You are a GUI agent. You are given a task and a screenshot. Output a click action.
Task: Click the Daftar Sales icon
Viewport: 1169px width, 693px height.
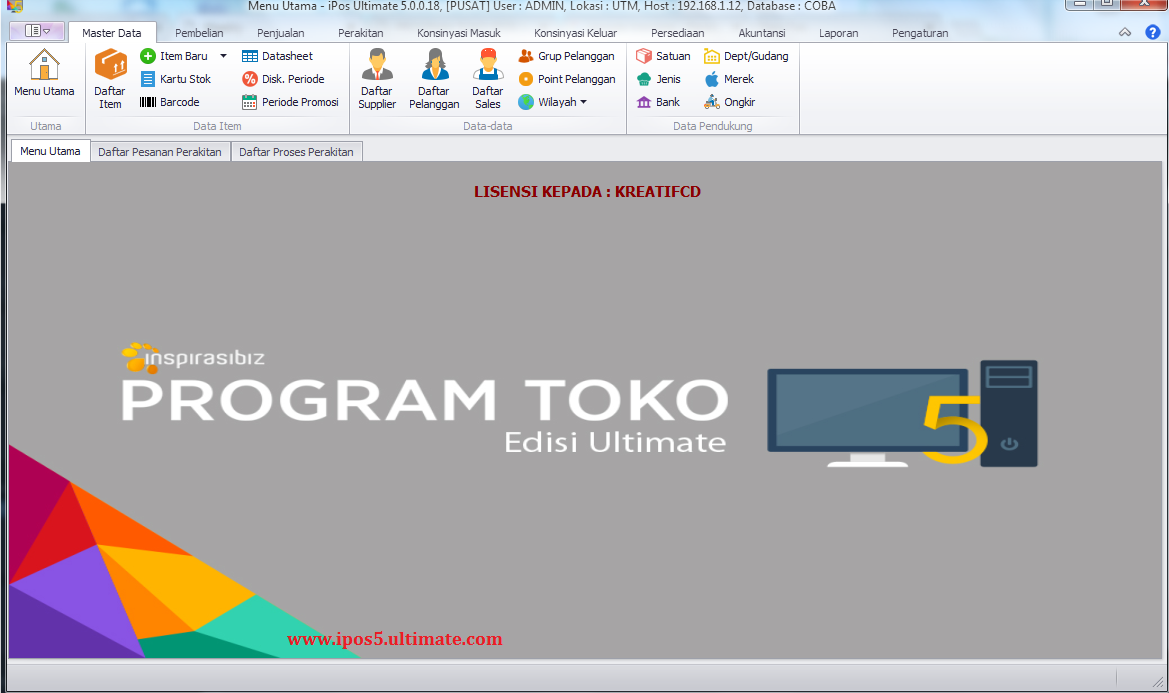pos(487,78)
